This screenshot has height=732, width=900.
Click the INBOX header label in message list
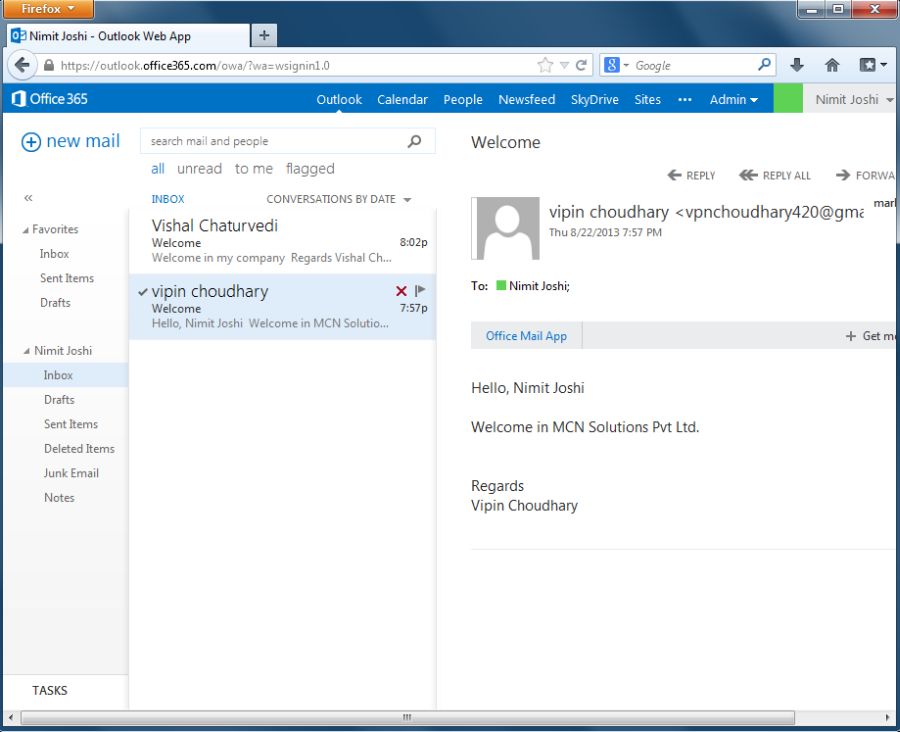(x=168, y=199)
